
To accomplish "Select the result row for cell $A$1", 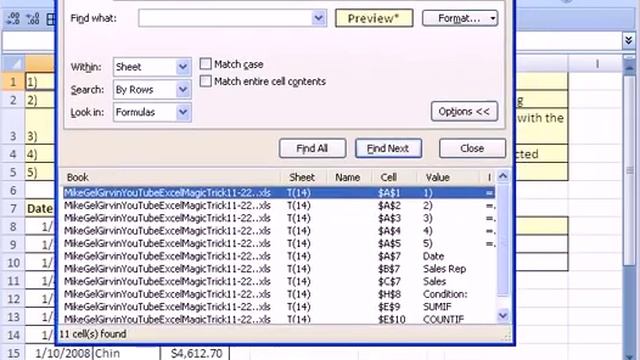I will 279,193.
